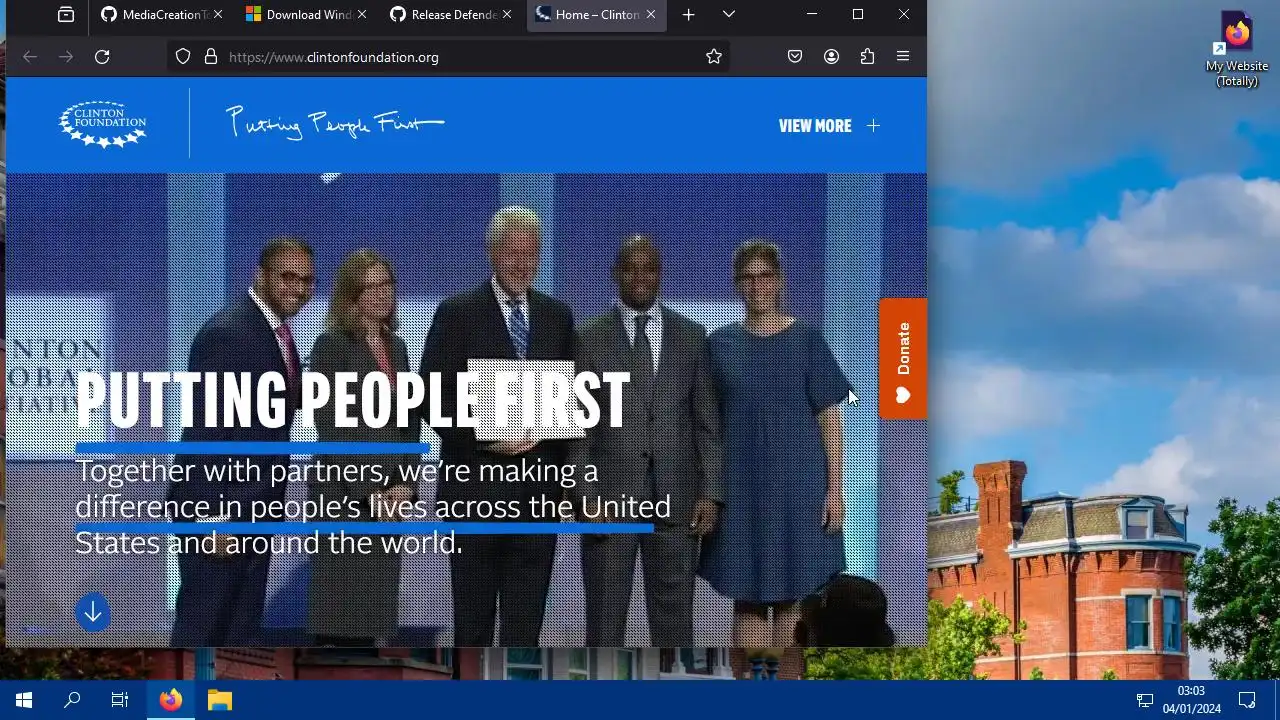Screen dimensions: 1280x720
Task: Close the Download Windows tab
Action: (362, 15)
